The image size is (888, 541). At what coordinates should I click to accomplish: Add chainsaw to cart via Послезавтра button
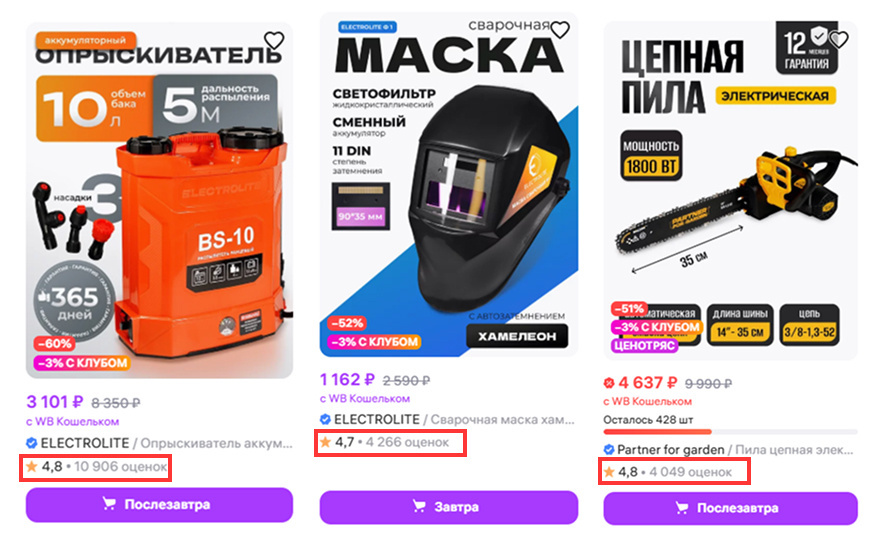pos(731,508)
